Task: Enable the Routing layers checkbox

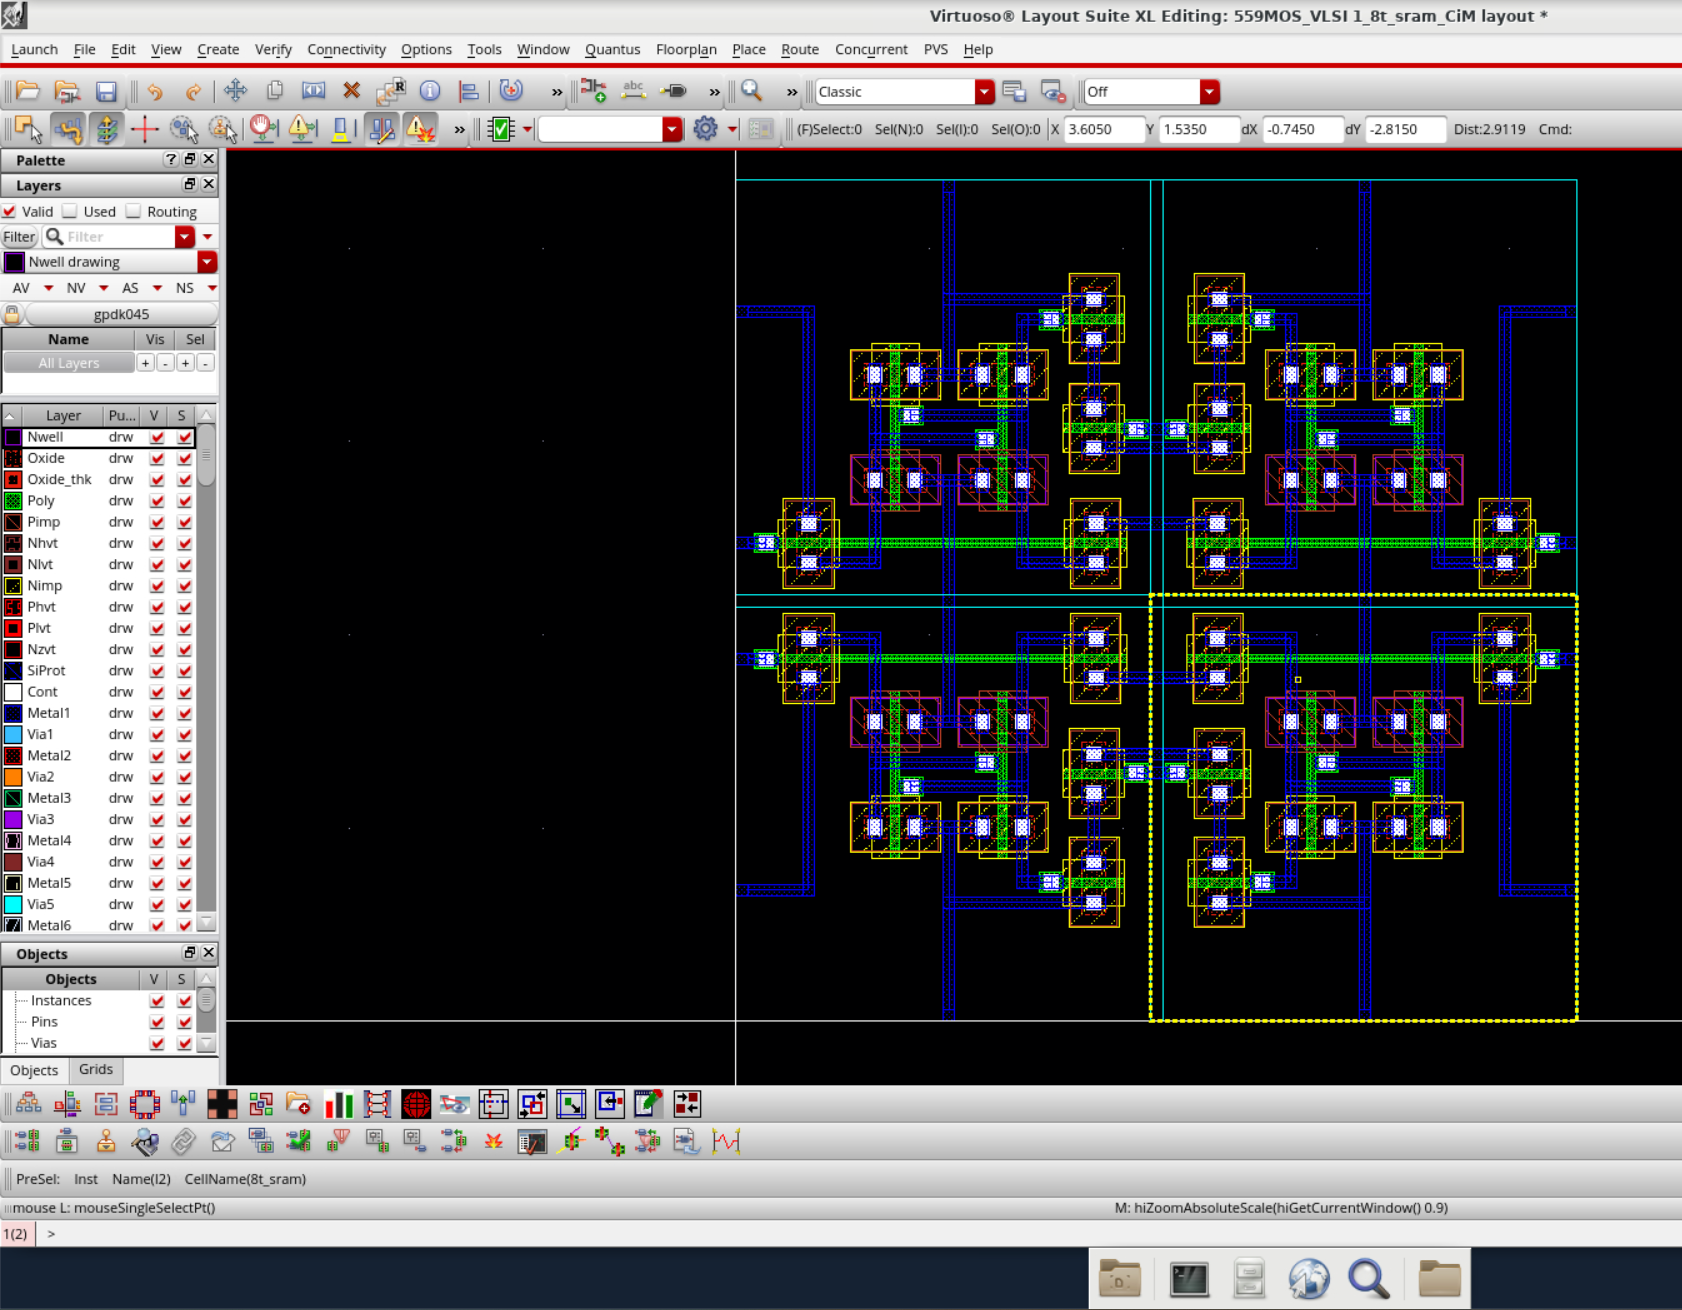Action: tap(134, 211)
